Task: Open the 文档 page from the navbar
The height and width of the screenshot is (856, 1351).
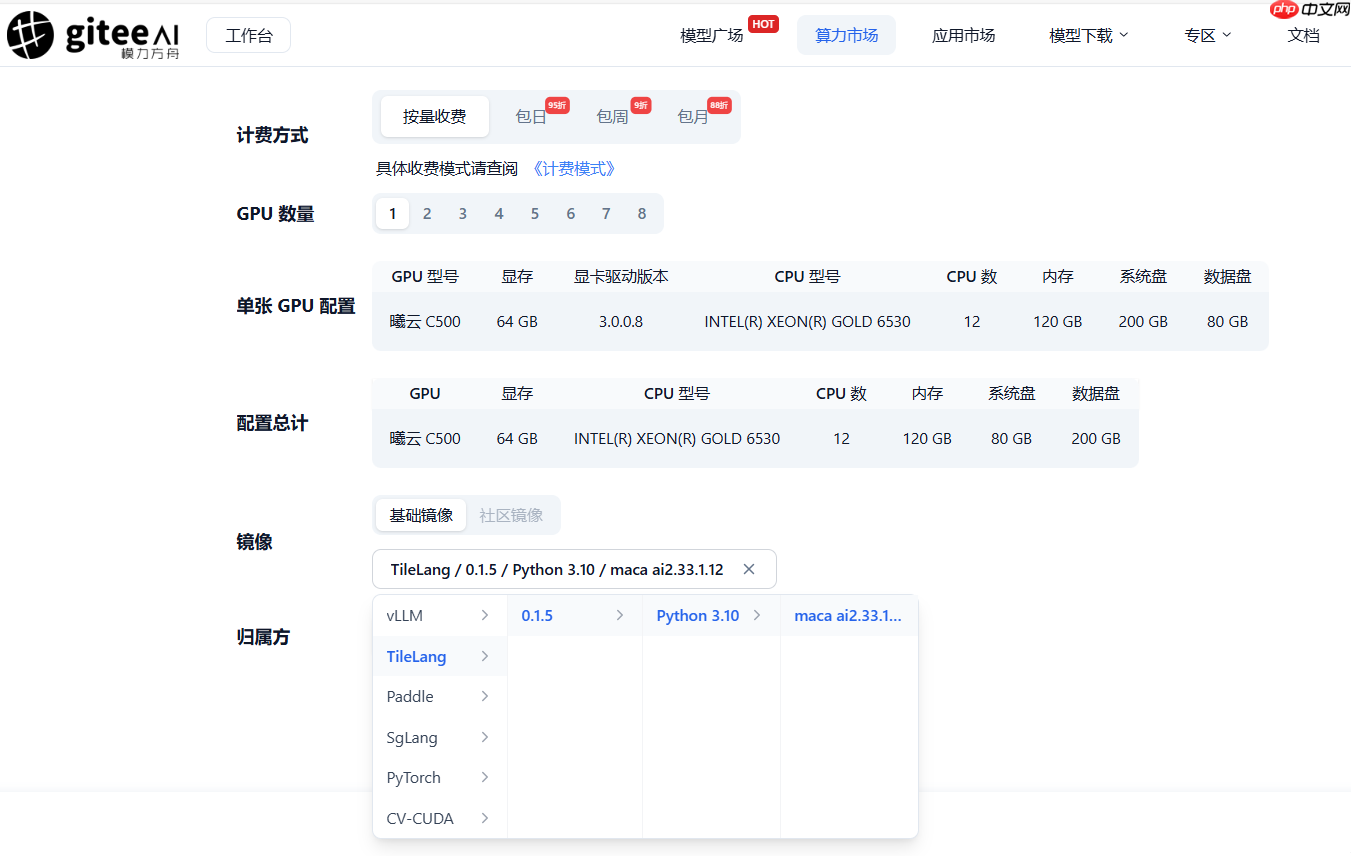Action: click(x=1303, y=34)
